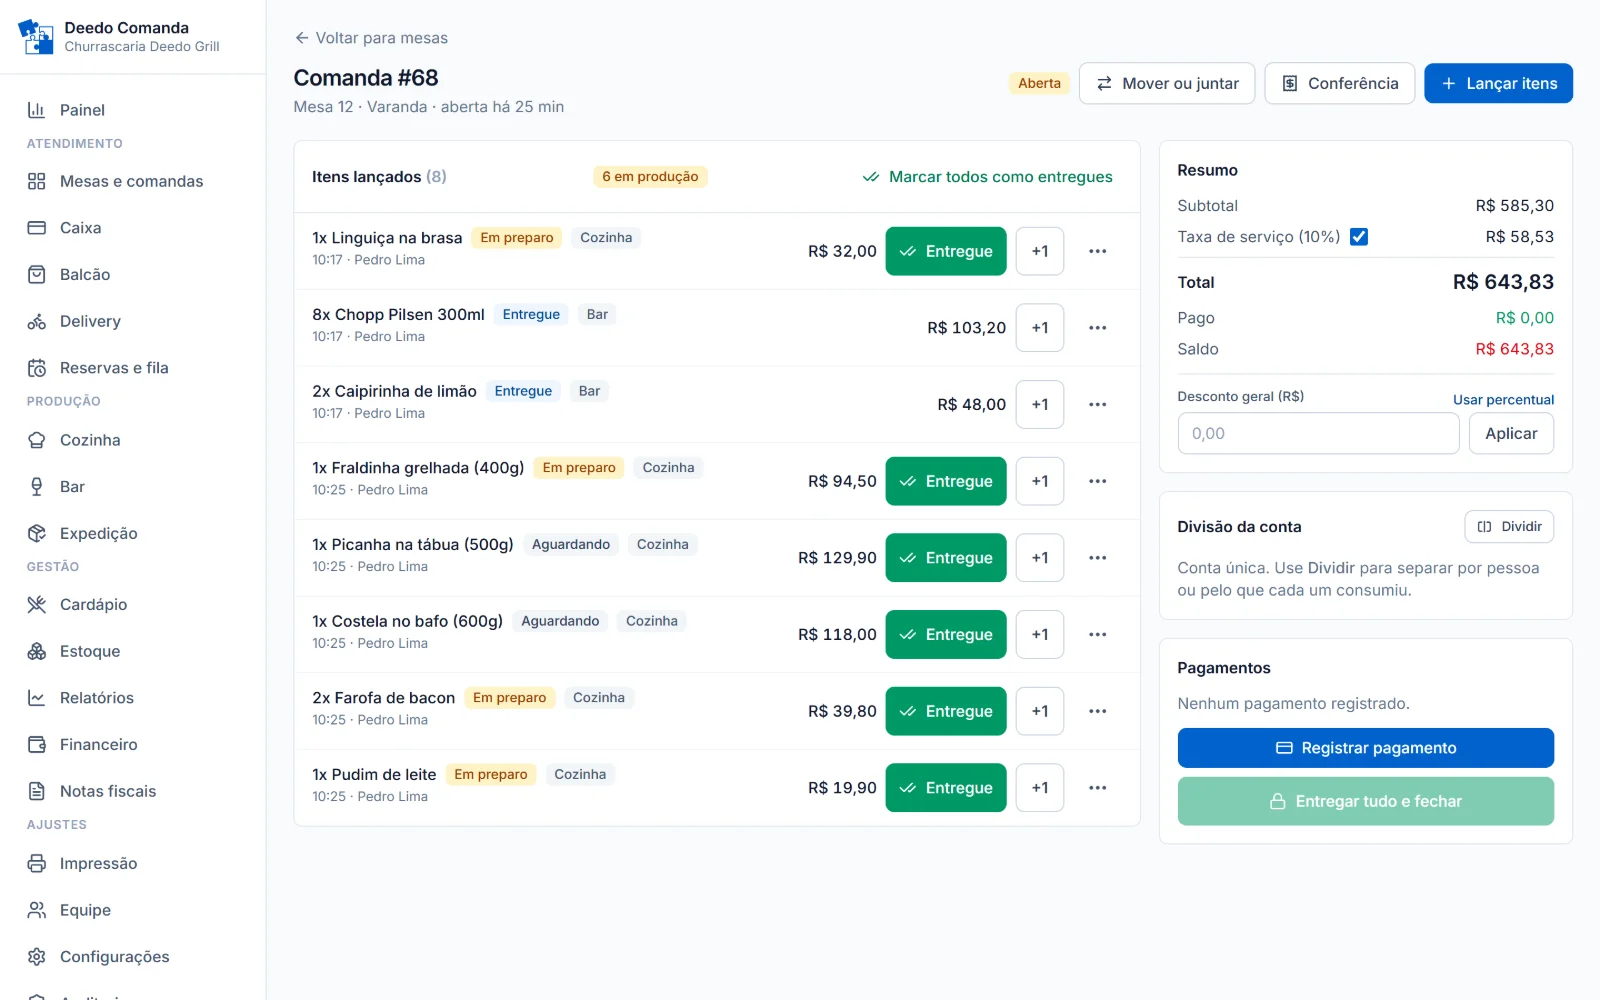Switch discount to Usar percentual
1600x1000 pixels.
tap(1503, 400)
